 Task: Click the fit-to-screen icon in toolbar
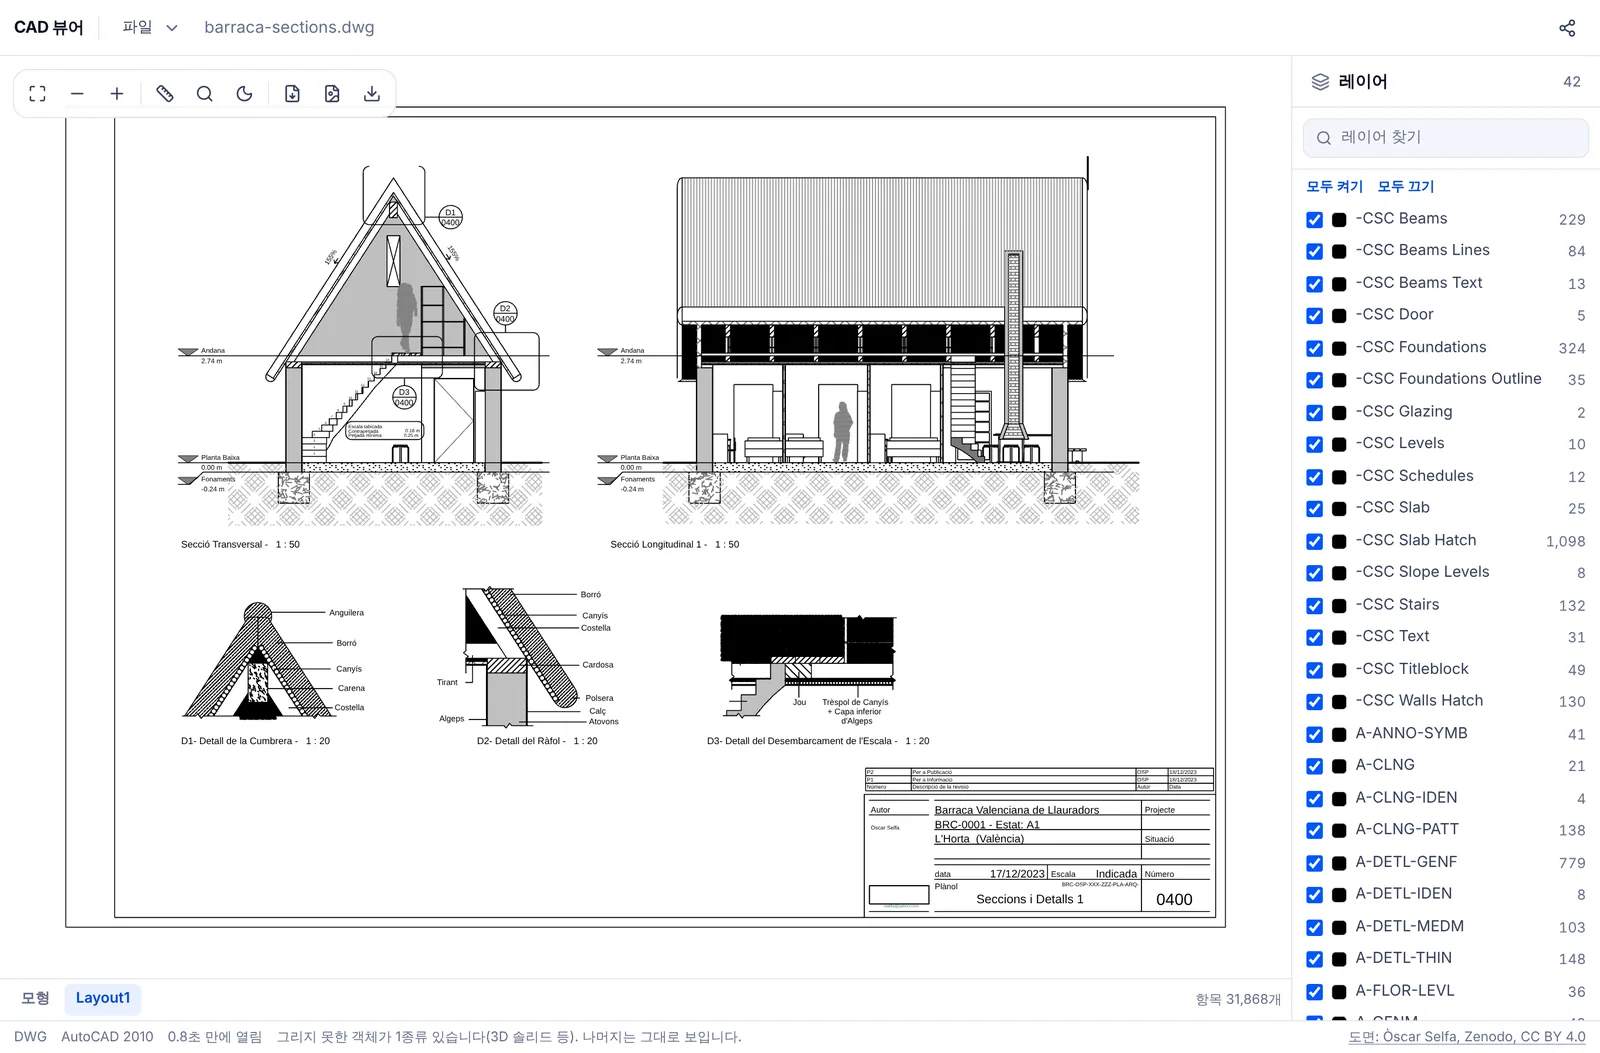click(x=37, y=94)
